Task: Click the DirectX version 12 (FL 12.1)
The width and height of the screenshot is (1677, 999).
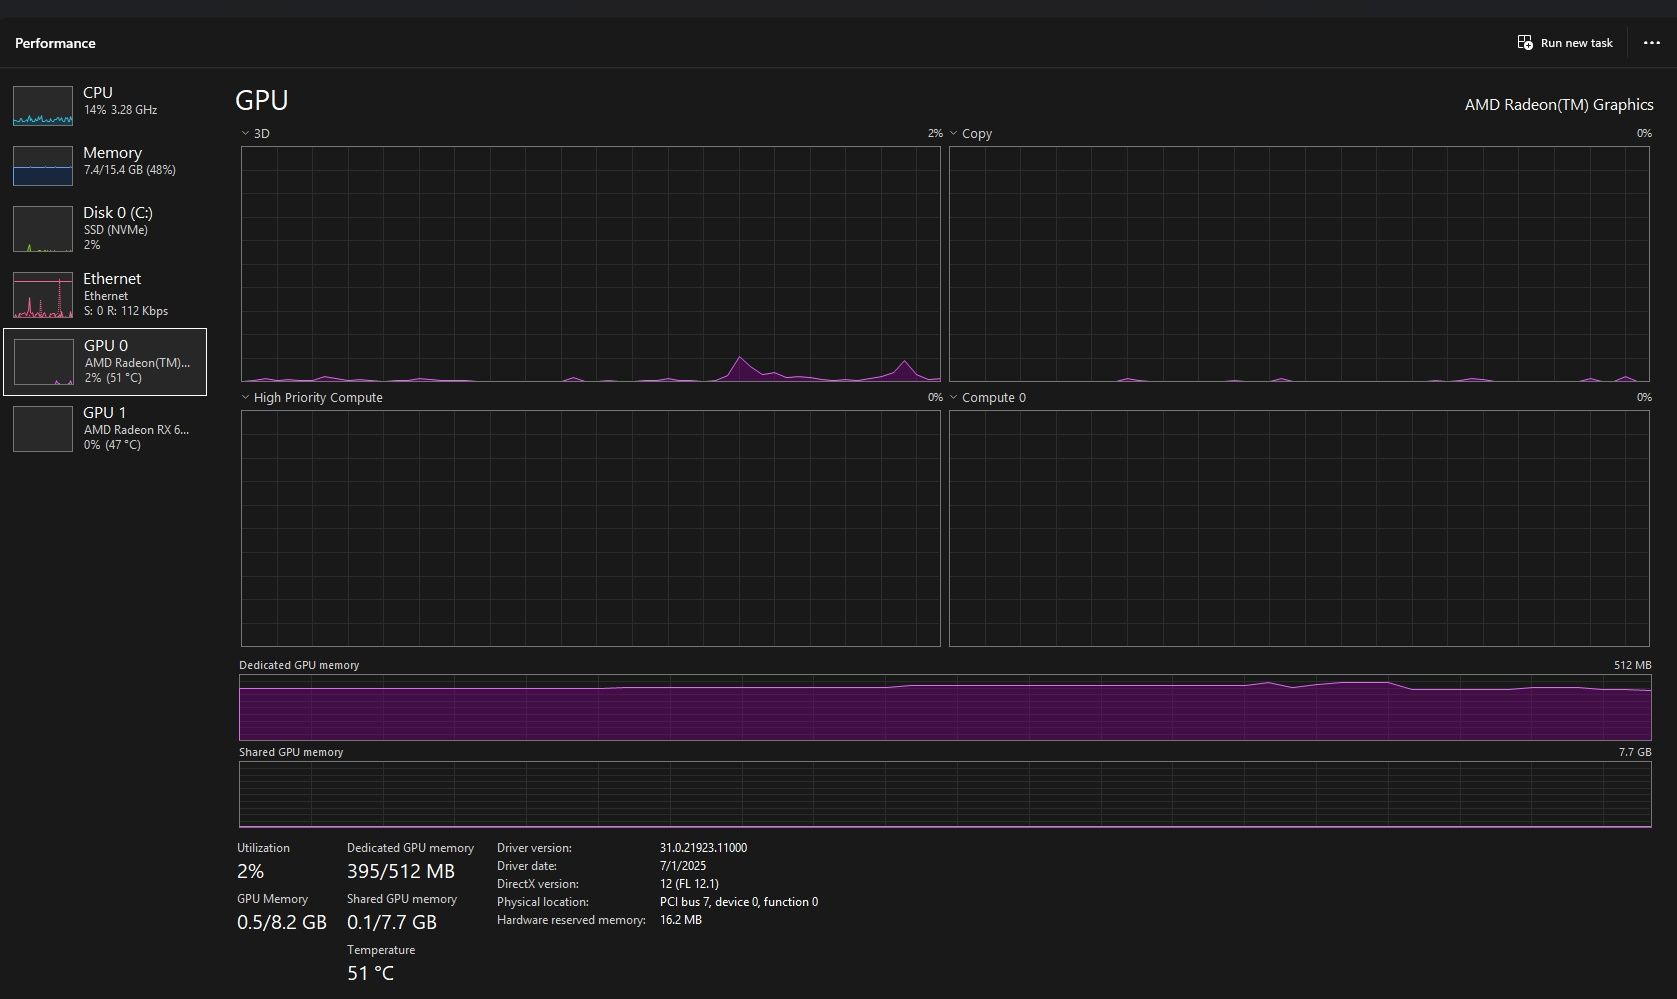Action: pos(689,884)
